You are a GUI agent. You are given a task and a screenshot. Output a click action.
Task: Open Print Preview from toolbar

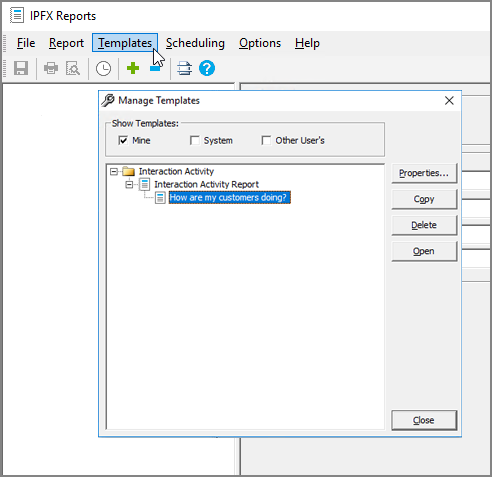pyautogui.click(x=73, y=68)
